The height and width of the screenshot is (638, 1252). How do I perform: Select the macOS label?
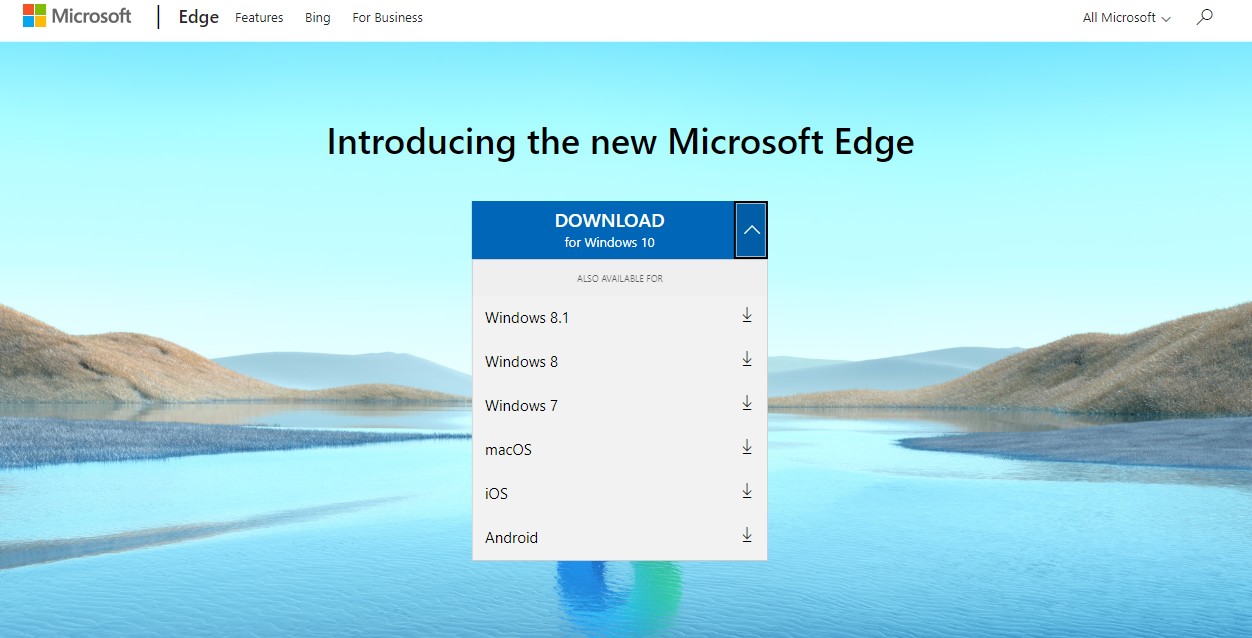[x=508, y=450]
